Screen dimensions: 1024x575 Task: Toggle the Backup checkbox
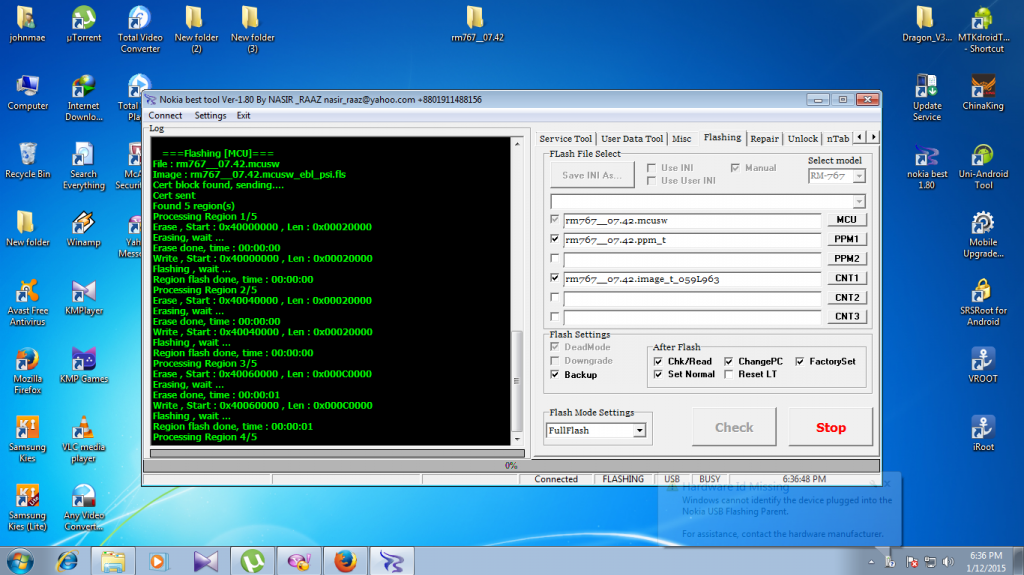[x=555, y=375]
